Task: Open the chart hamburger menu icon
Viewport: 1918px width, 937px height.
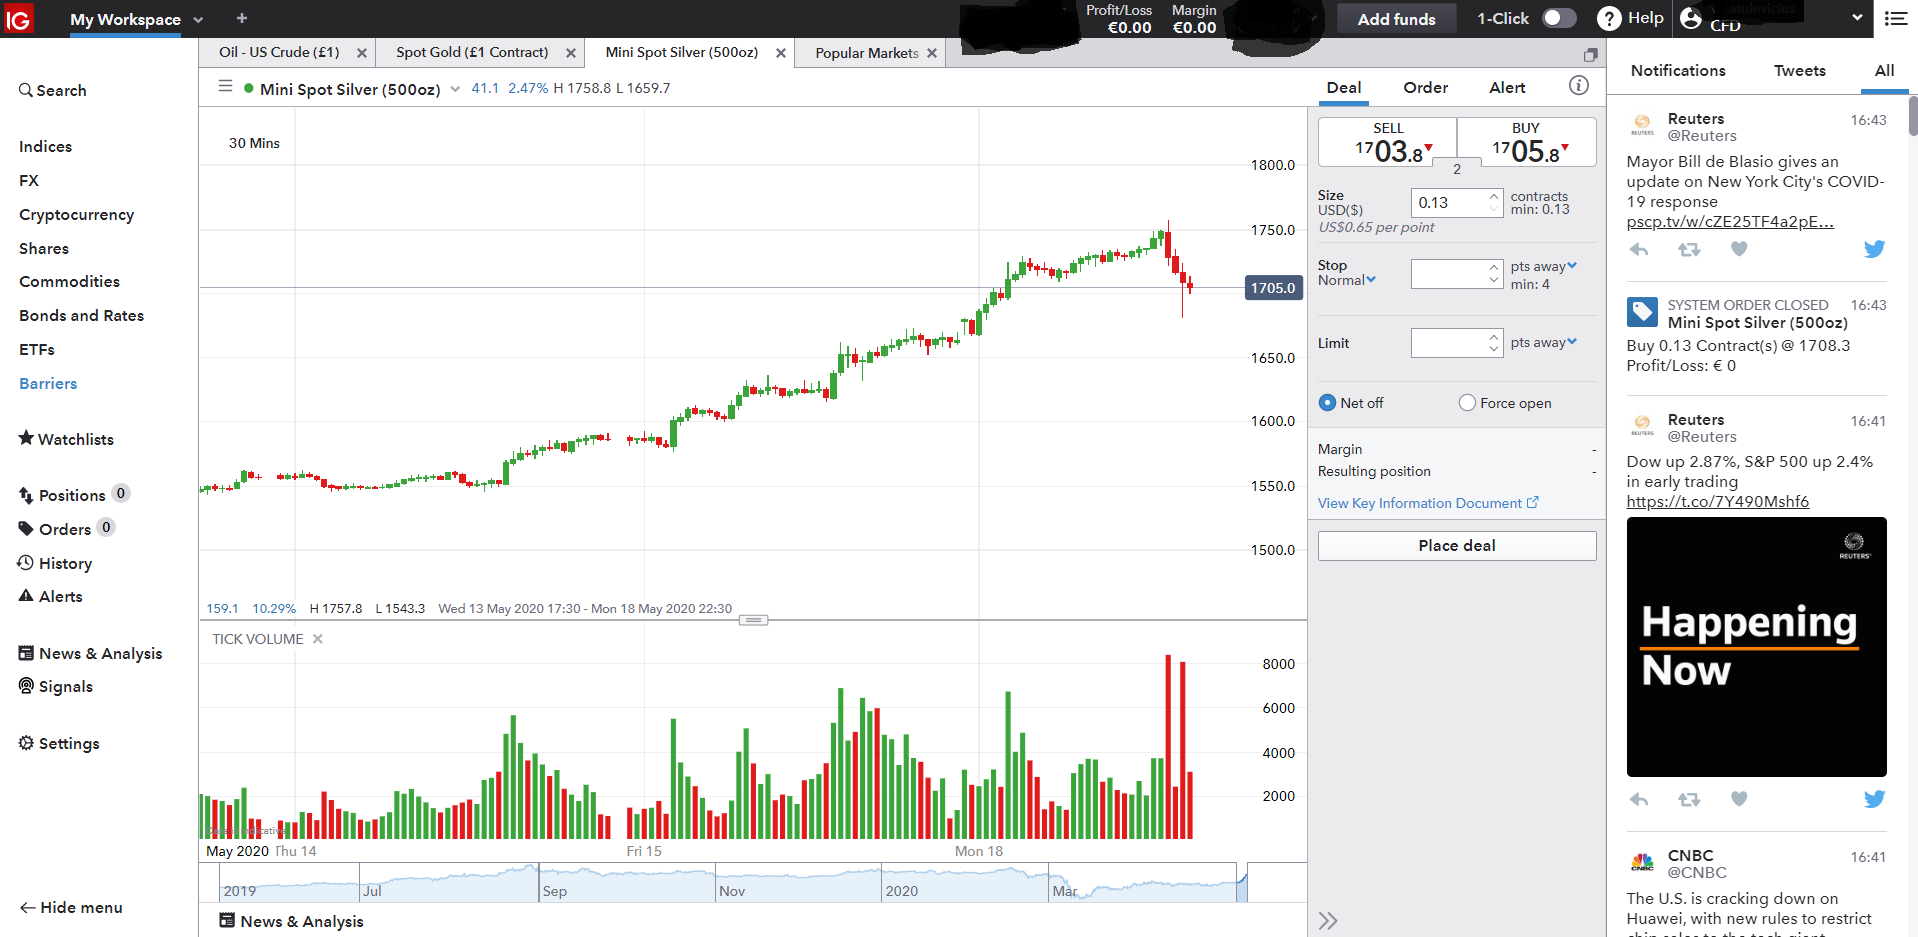Action: click(x=226, y=87)
